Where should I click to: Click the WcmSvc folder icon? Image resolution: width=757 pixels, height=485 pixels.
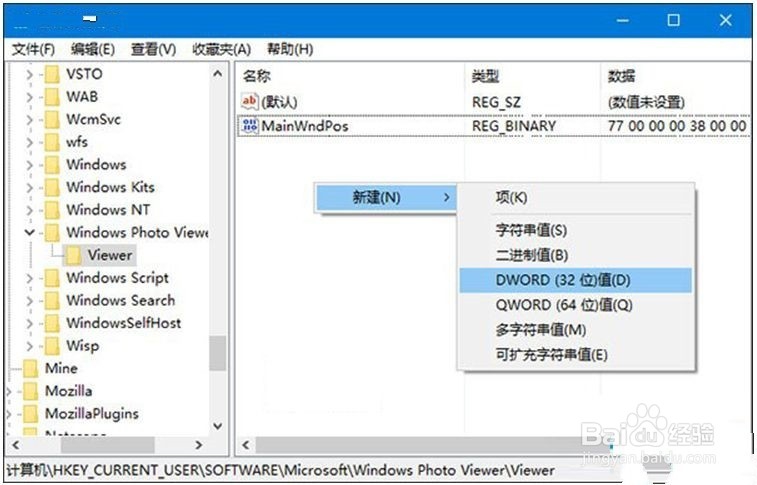pyautogui.click(x=52, y=120)
